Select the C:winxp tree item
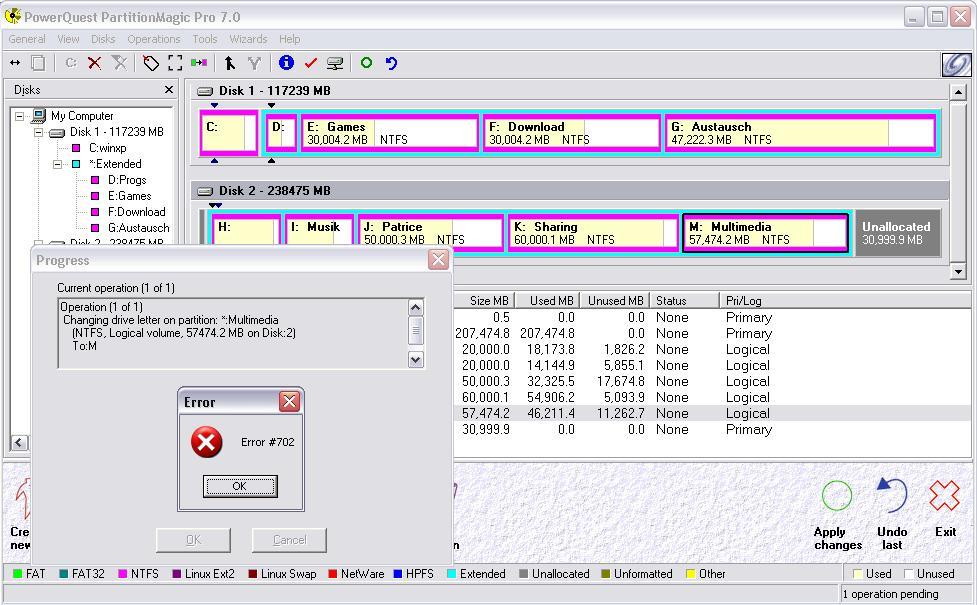Viewport: 977px width, 605px height. point(108,148)
